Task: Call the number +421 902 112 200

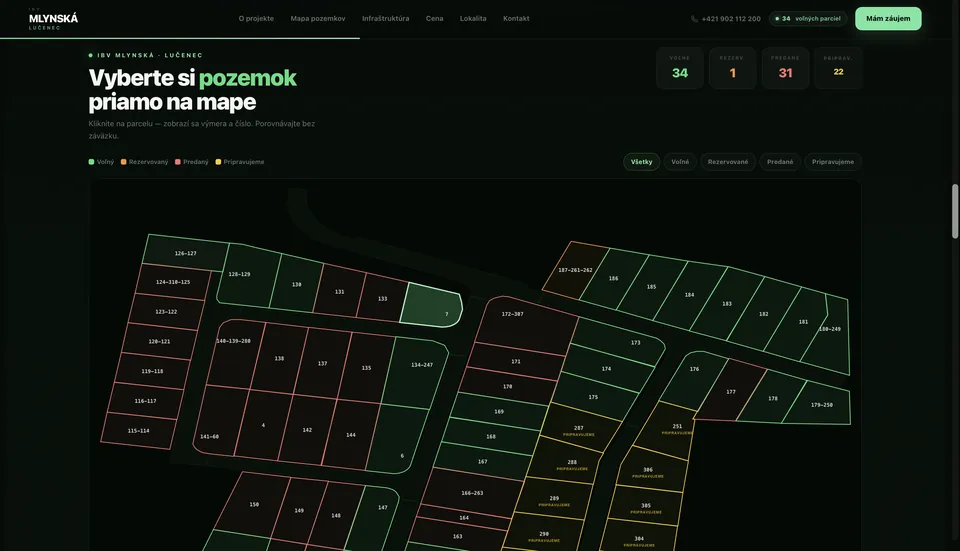Action: (x=731, y=19)
